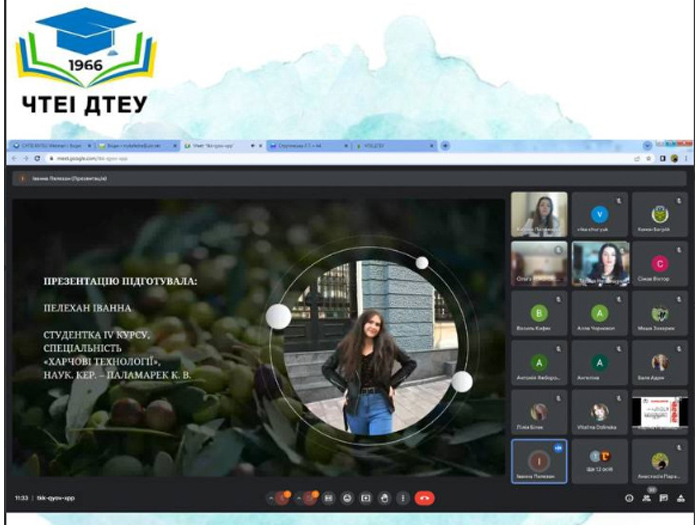Reload the page with the browser refresh icon
The image size is (700, 525).
click(x=38, y=158)
